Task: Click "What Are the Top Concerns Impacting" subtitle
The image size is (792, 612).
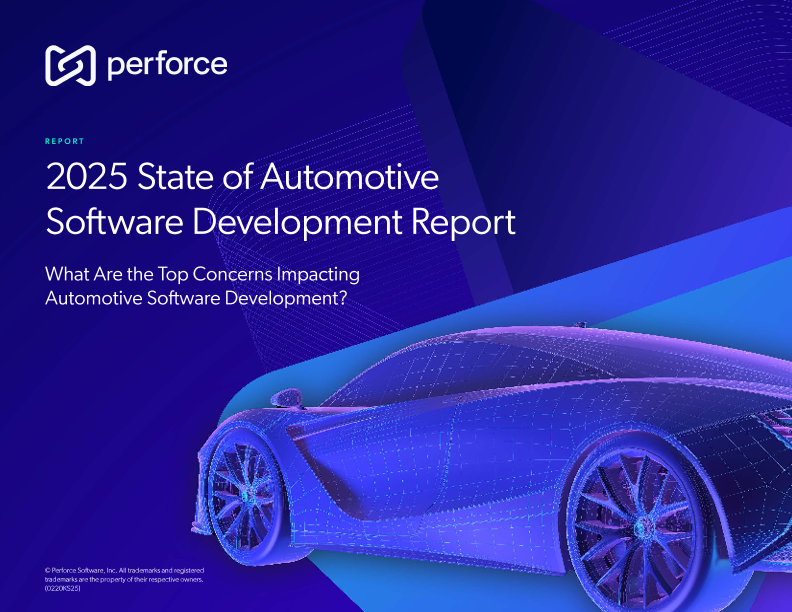Action: coord(203,274)
